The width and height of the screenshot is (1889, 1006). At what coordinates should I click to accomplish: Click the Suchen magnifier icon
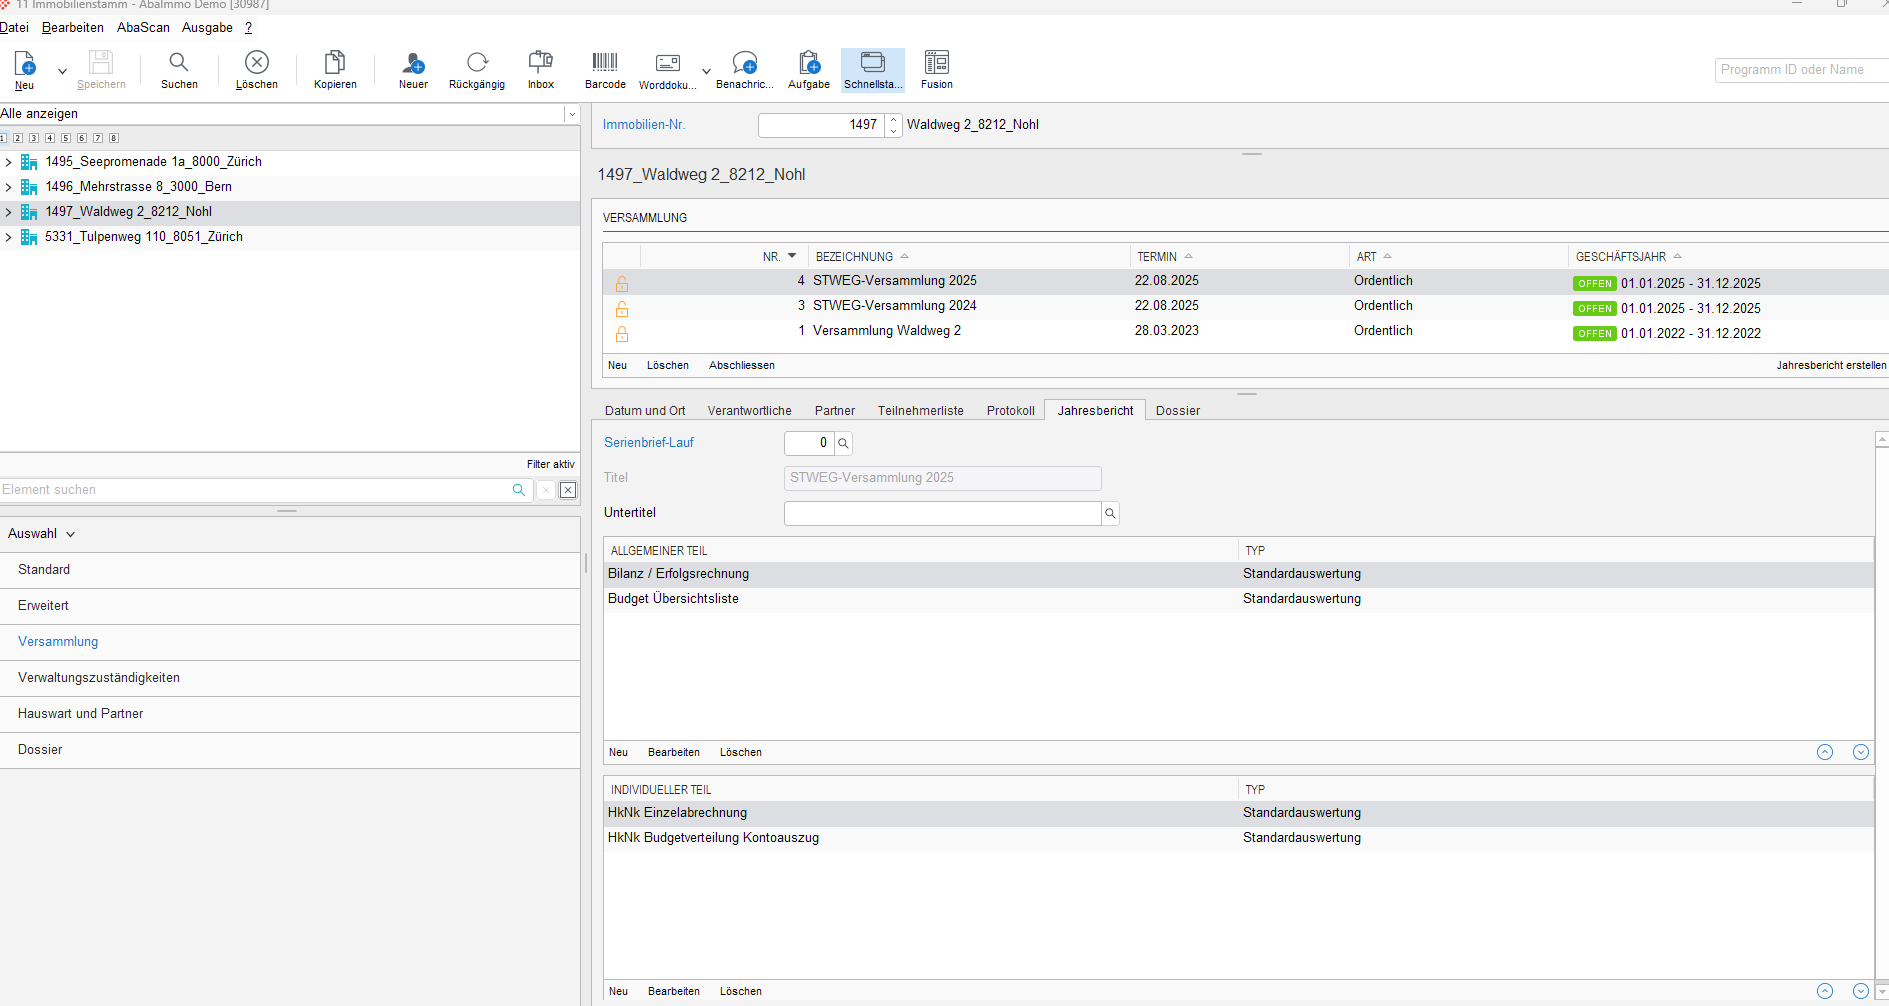pos(179,63)
